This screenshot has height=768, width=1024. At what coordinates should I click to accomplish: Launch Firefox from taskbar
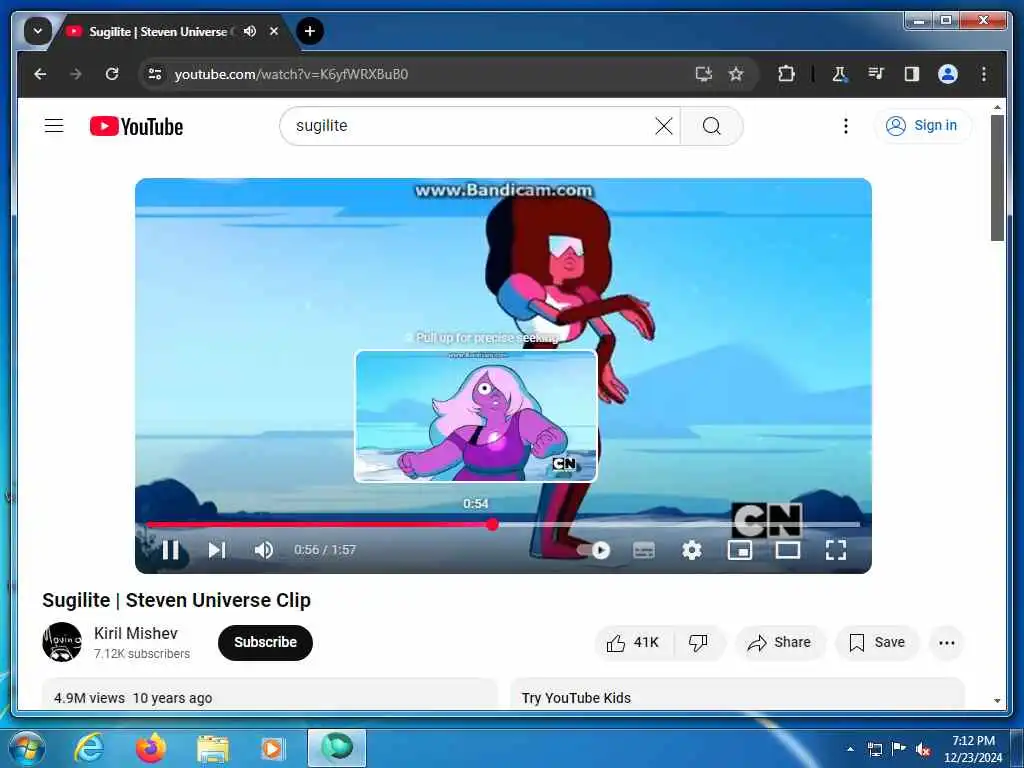[x=151, y=748]
